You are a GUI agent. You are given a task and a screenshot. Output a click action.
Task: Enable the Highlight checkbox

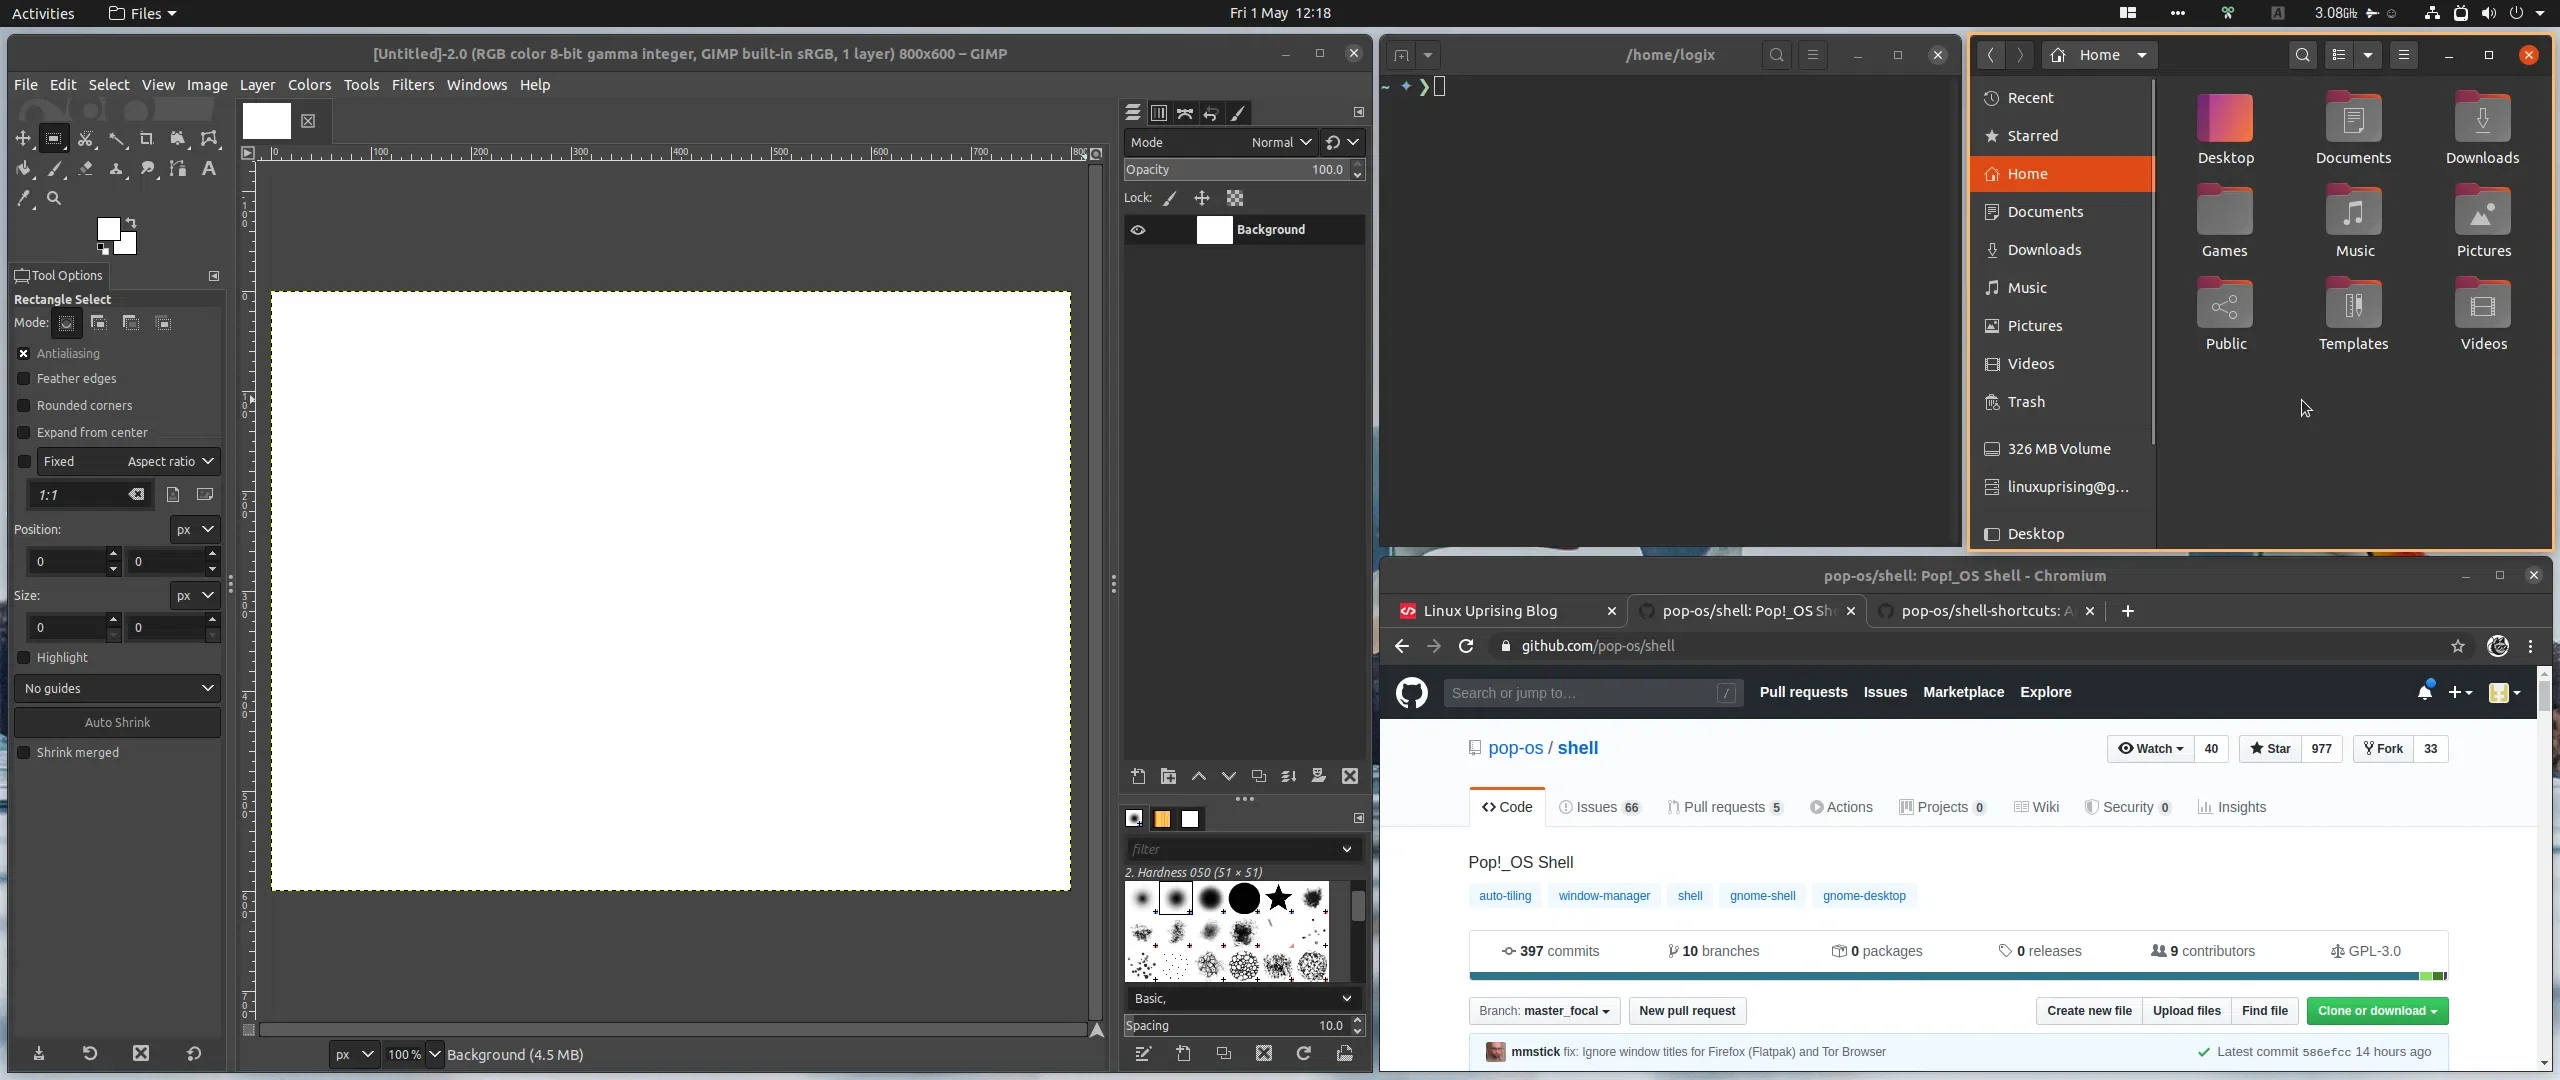click(x=24, y=658)
